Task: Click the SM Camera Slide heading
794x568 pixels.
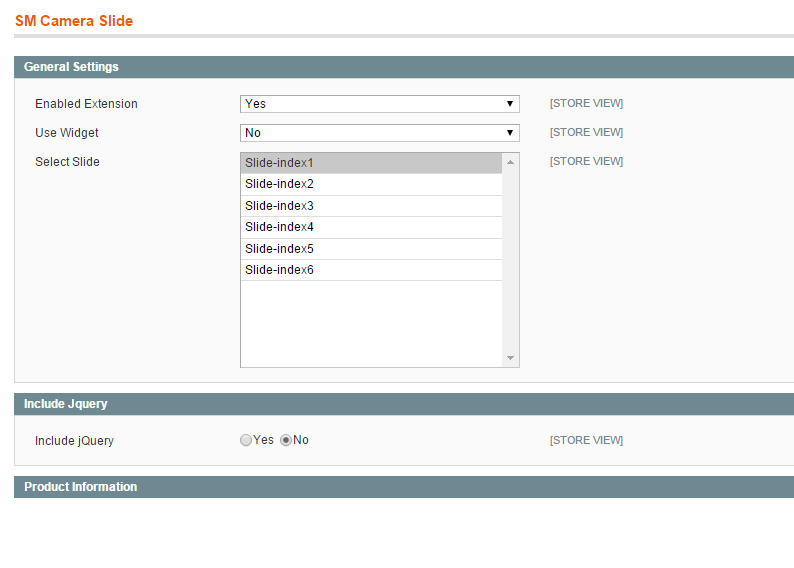Action: point(74,21)
